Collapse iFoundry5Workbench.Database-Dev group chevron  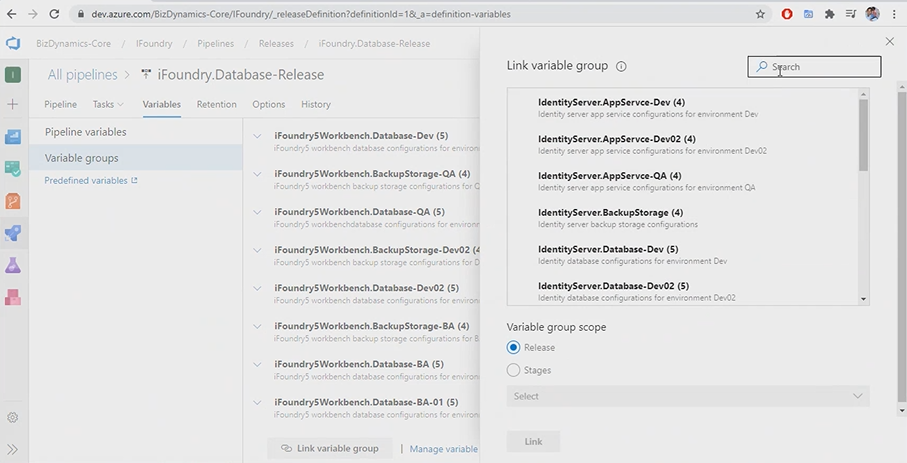click(x=257, y=136)
